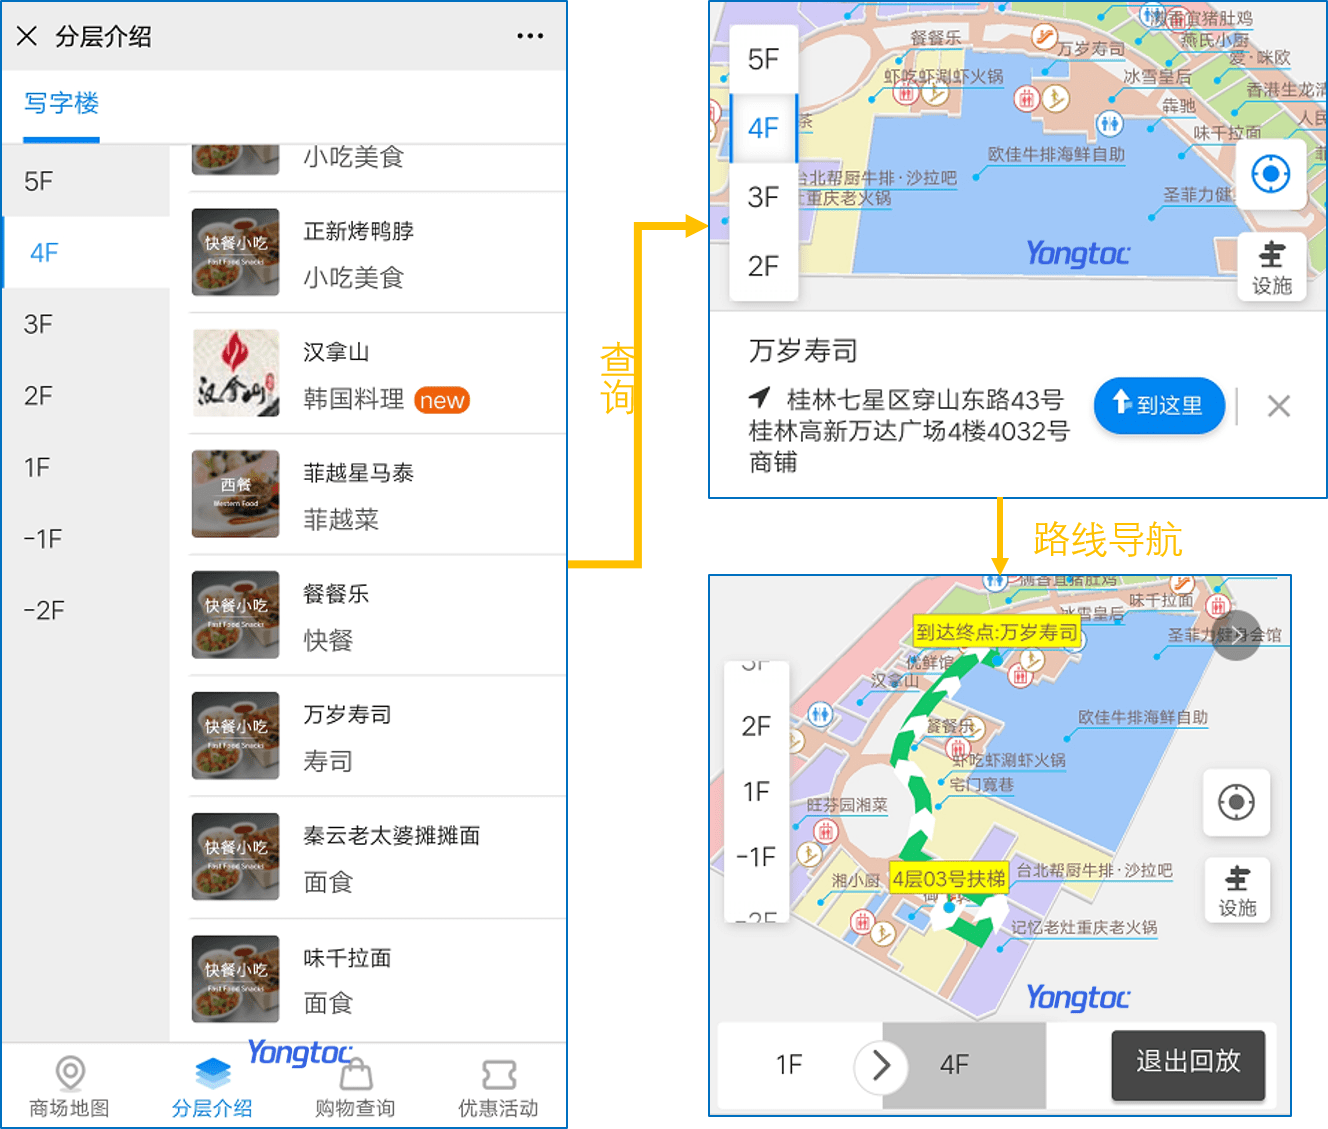Click the restroom icon on route map
Image resolution: width=1328 pixels, height=1129 pixels.
pyautogui.click(x=821, y=713)
